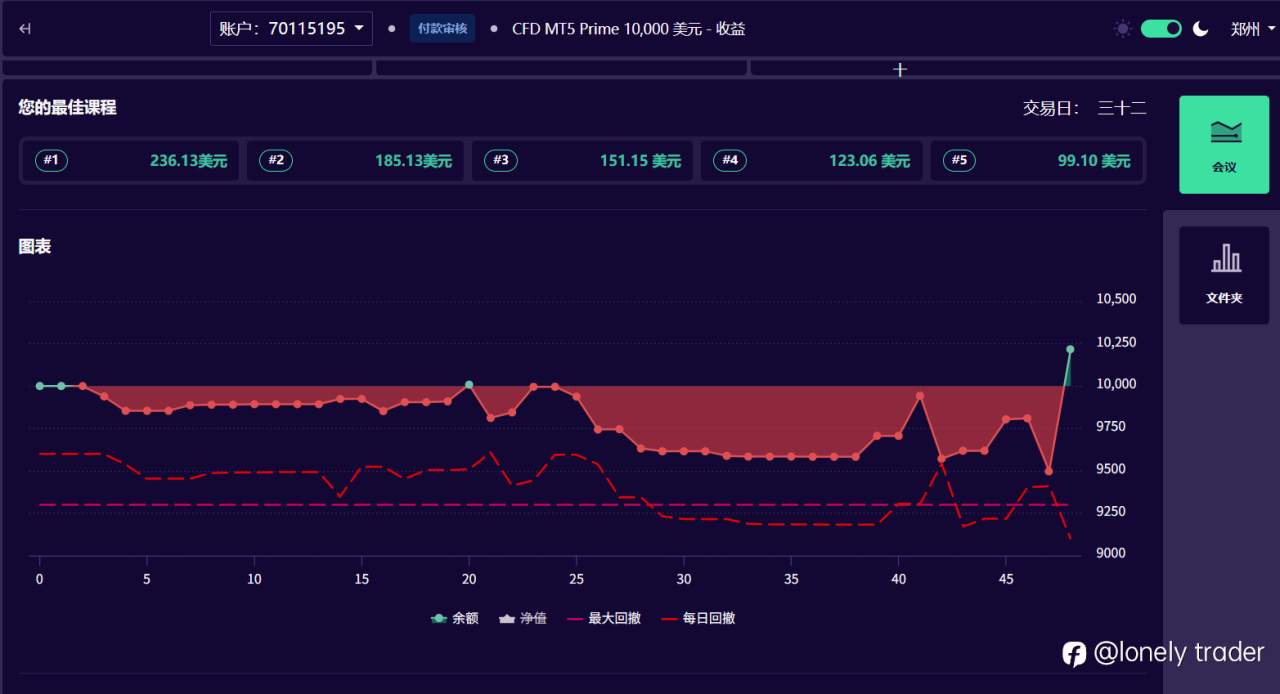
Task: Click the chart icon above 会议
Action: (1225, 132)
